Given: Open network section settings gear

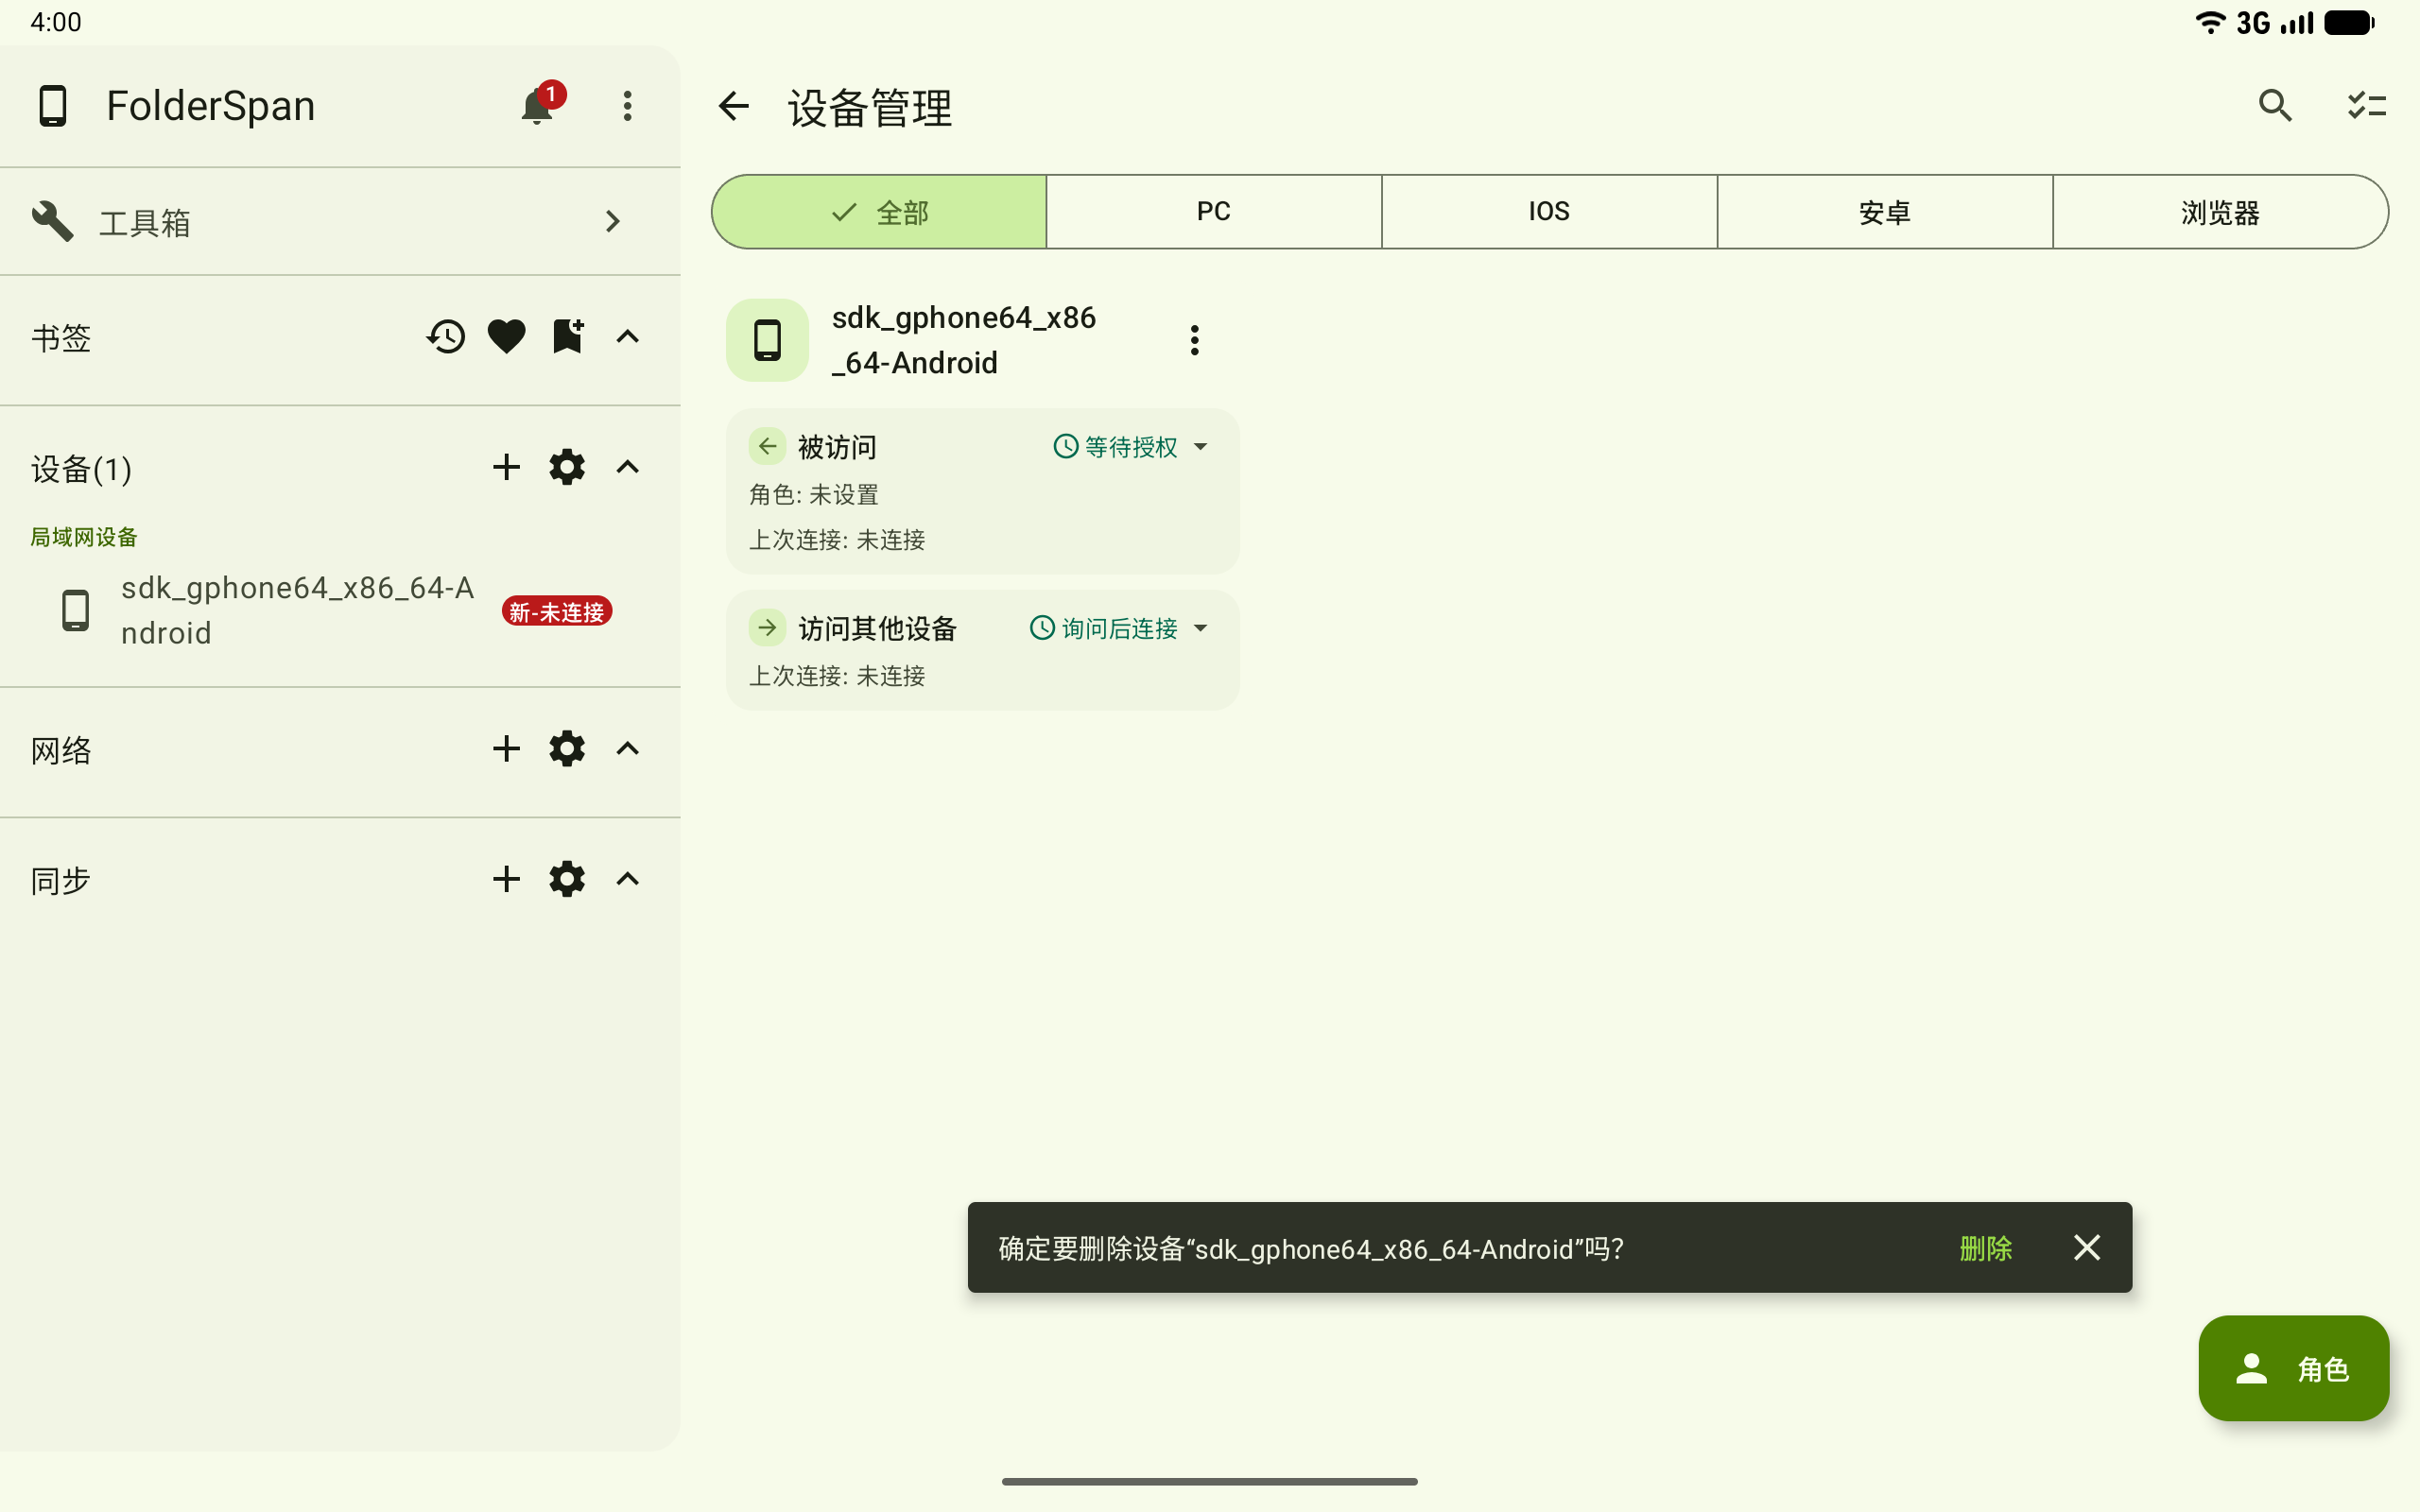Looking at the screenshot, I should (x=567, y=749).
